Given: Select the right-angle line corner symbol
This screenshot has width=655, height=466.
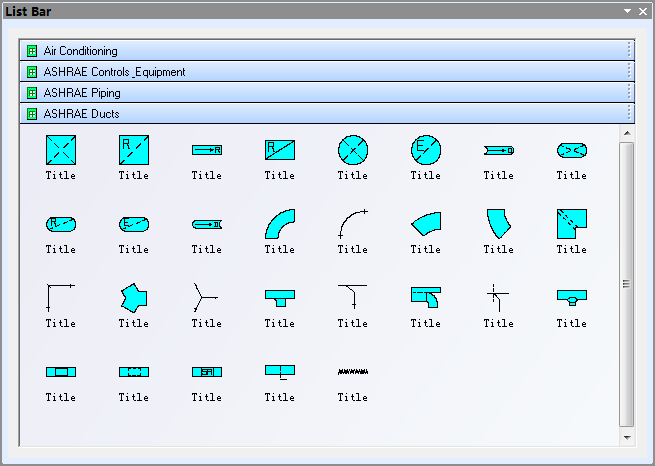Looking at the screenshot, I should click(x=60, y=297).
